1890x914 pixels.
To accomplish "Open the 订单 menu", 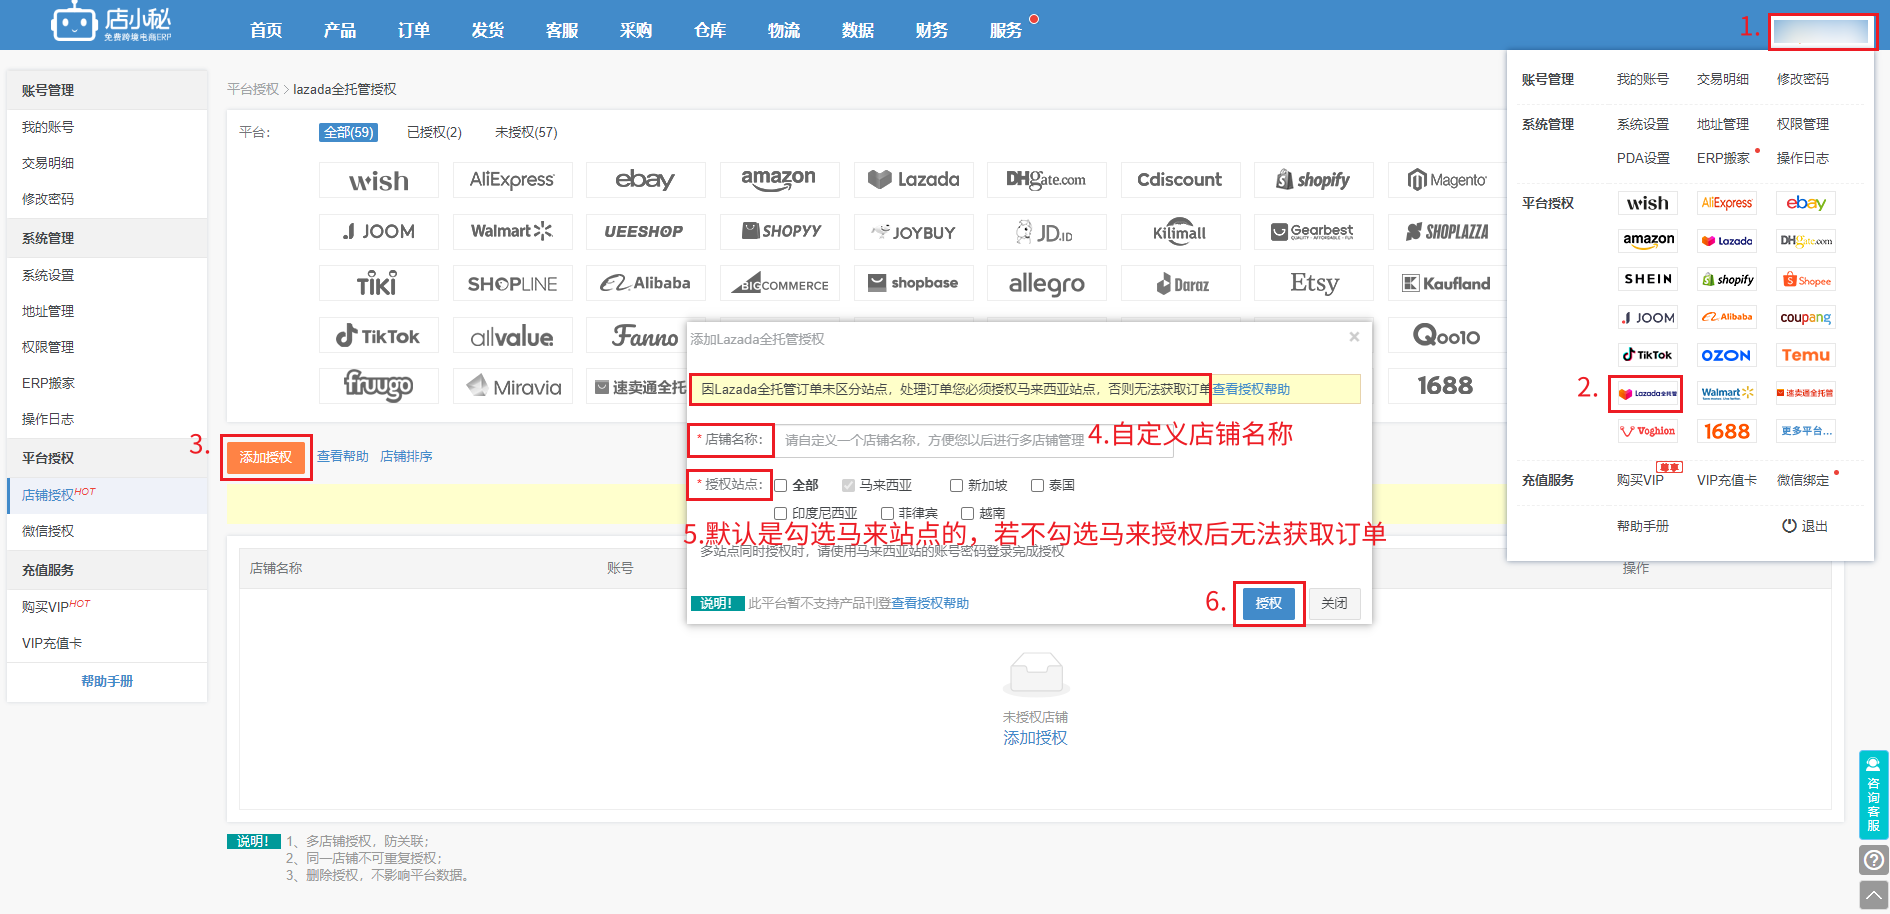I will [414, 30].
